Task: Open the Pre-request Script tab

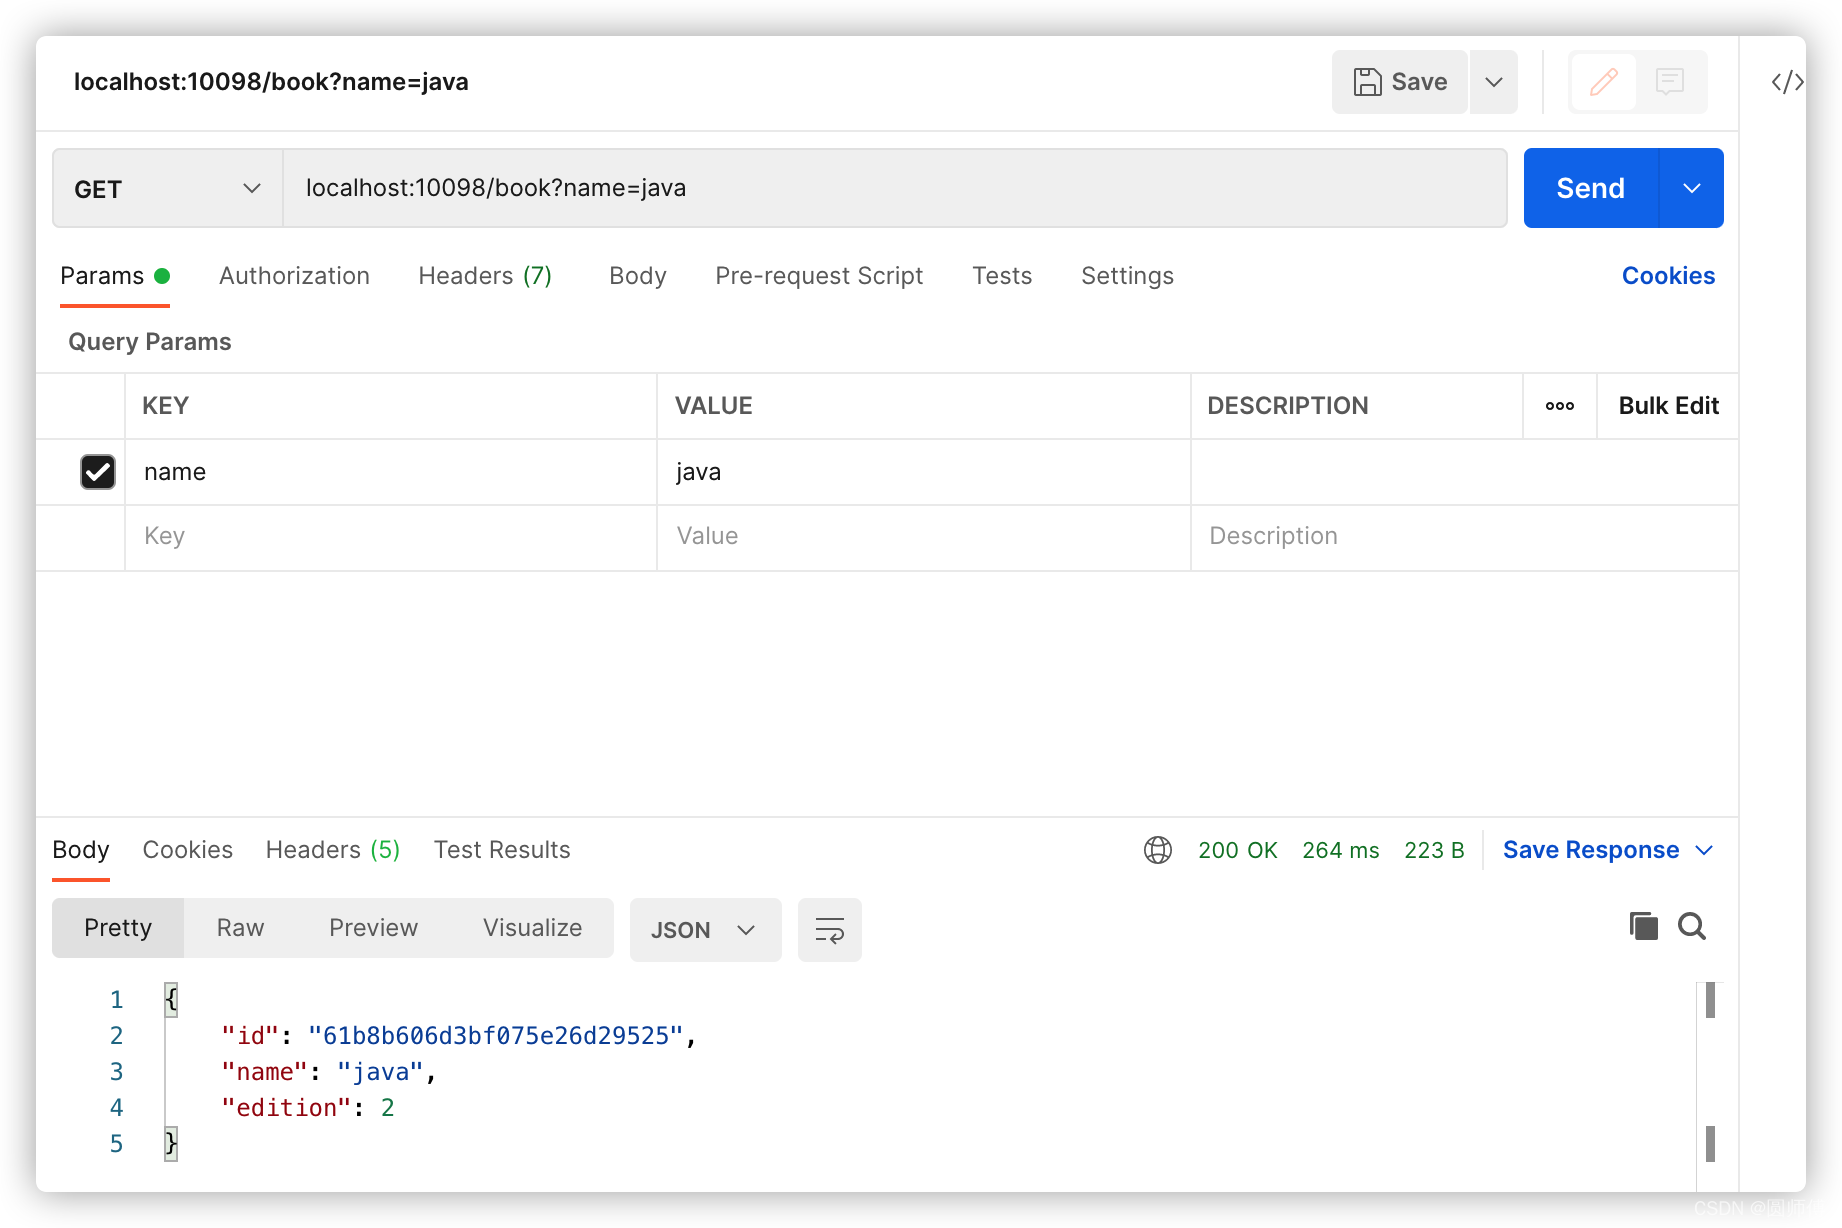Action: coord(819,276)
